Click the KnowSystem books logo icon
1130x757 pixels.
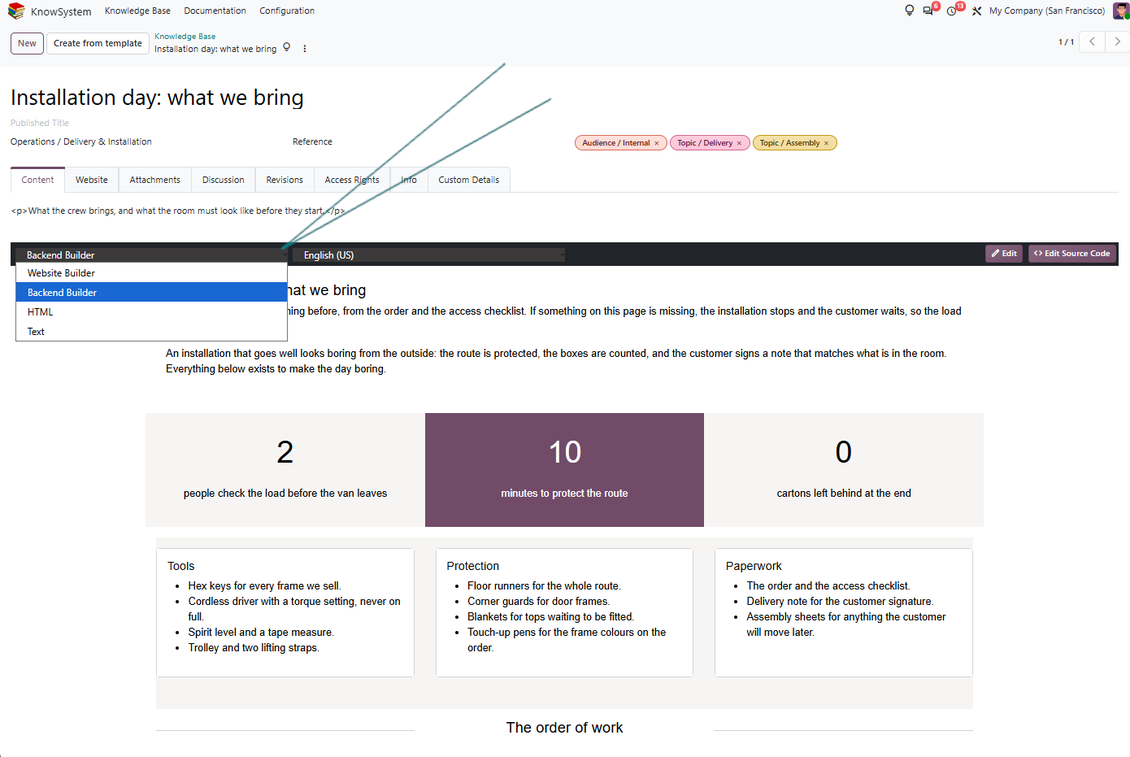pos(16,11)
